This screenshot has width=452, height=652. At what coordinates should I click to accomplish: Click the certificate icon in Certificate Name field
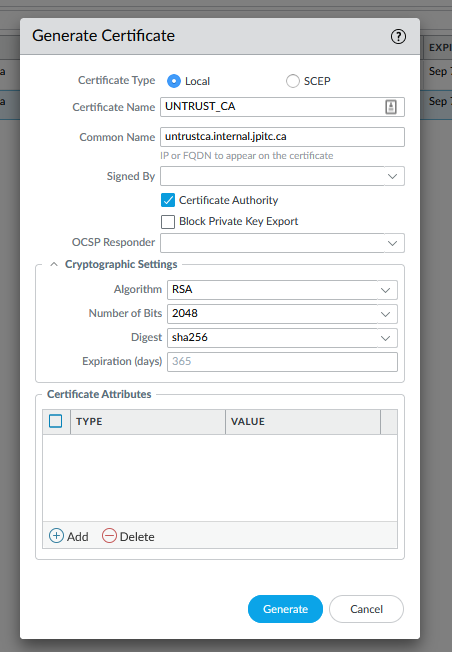point(390,107)
